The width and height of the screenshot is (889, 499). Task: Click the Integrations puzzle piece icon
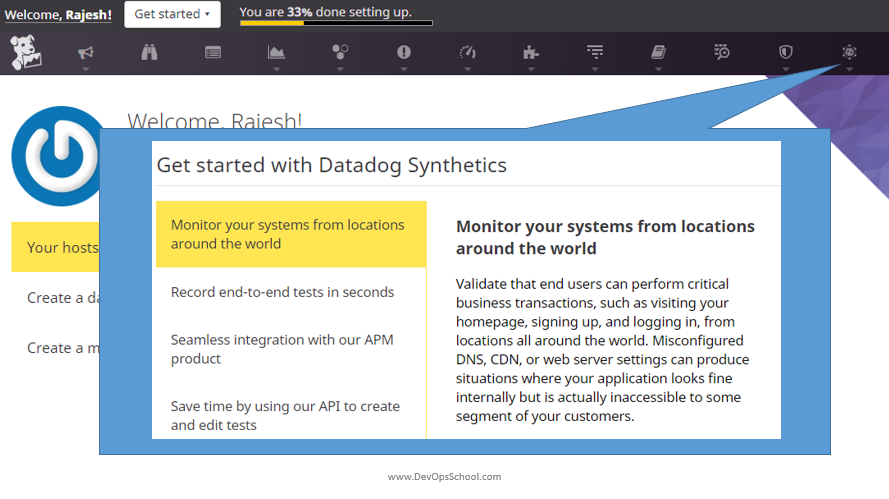coord(531,53)
